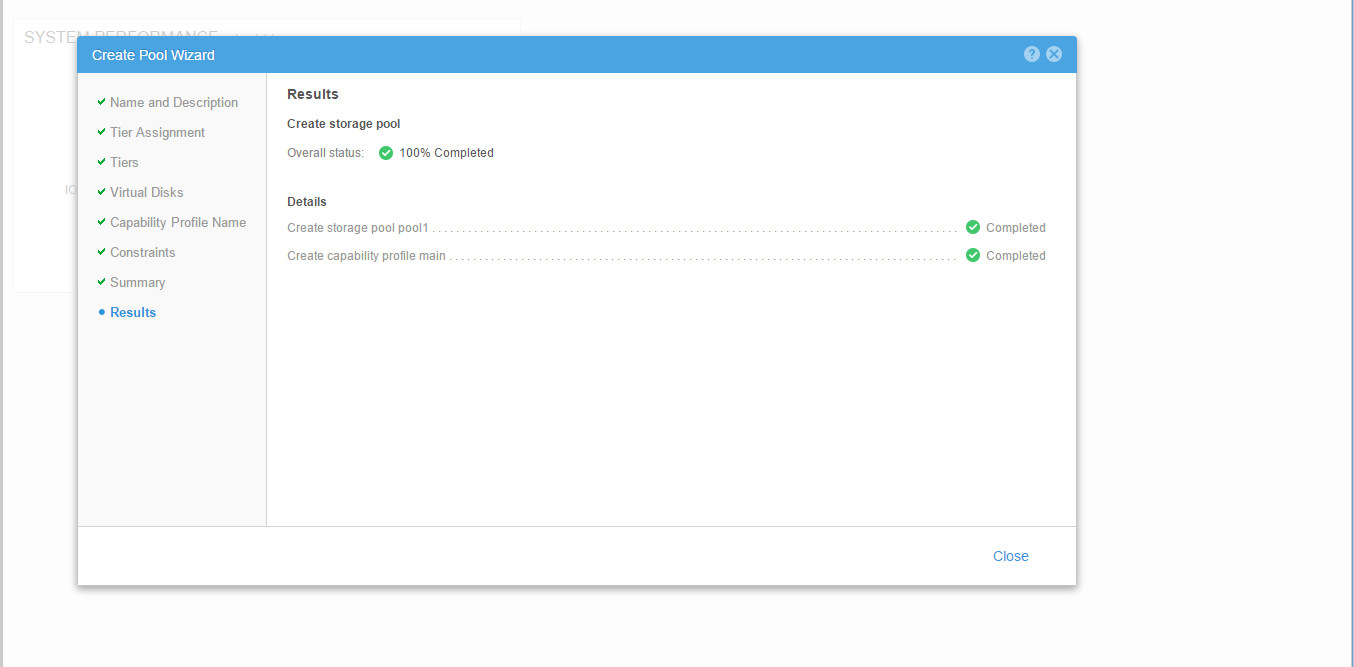Viewport: 1354px width, 667px height.
Task: Click the check mark beside Tiers
Action: pyautogui.click(x=102, y=162)
